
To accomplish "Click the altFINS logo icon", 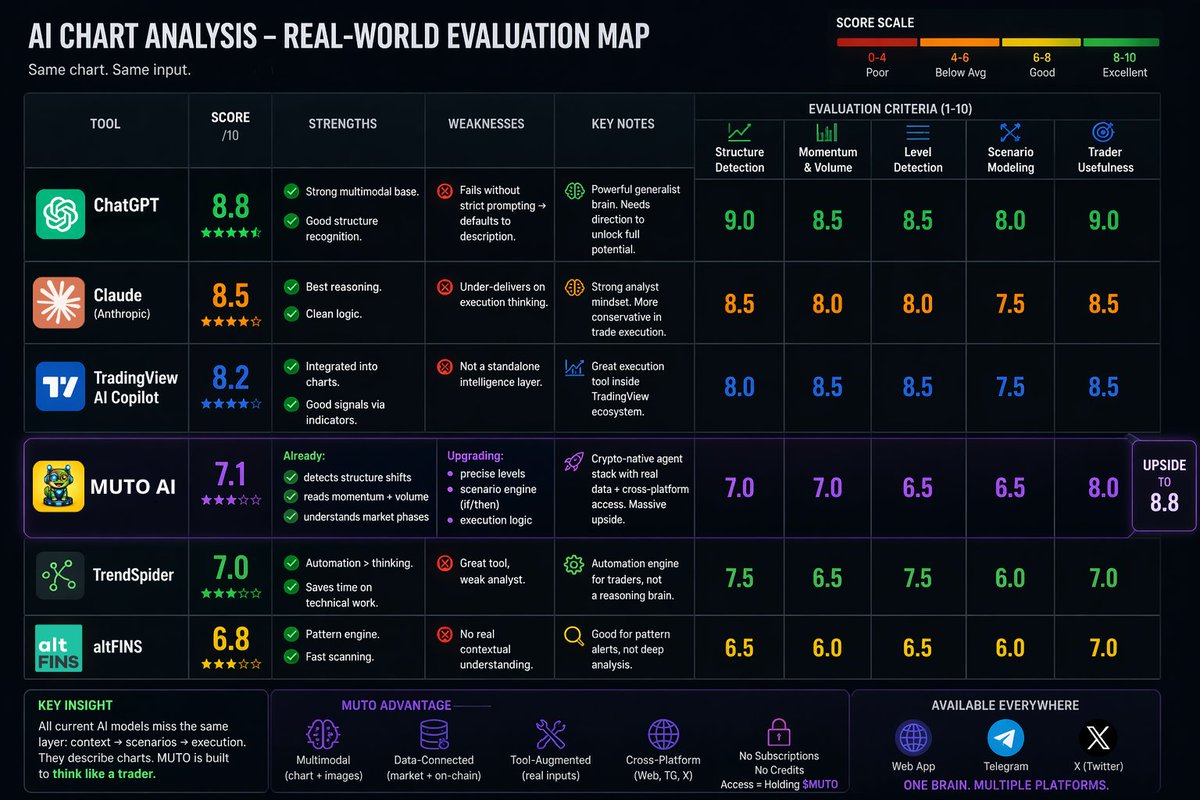I will click(x=60, y=647).
